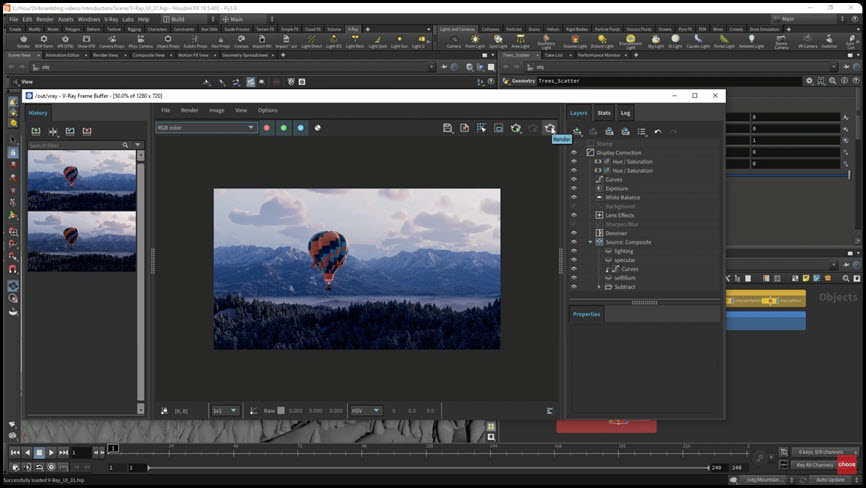Hide the specular layer
Screen dimensions: 866x488
click(x=573, y=260)
